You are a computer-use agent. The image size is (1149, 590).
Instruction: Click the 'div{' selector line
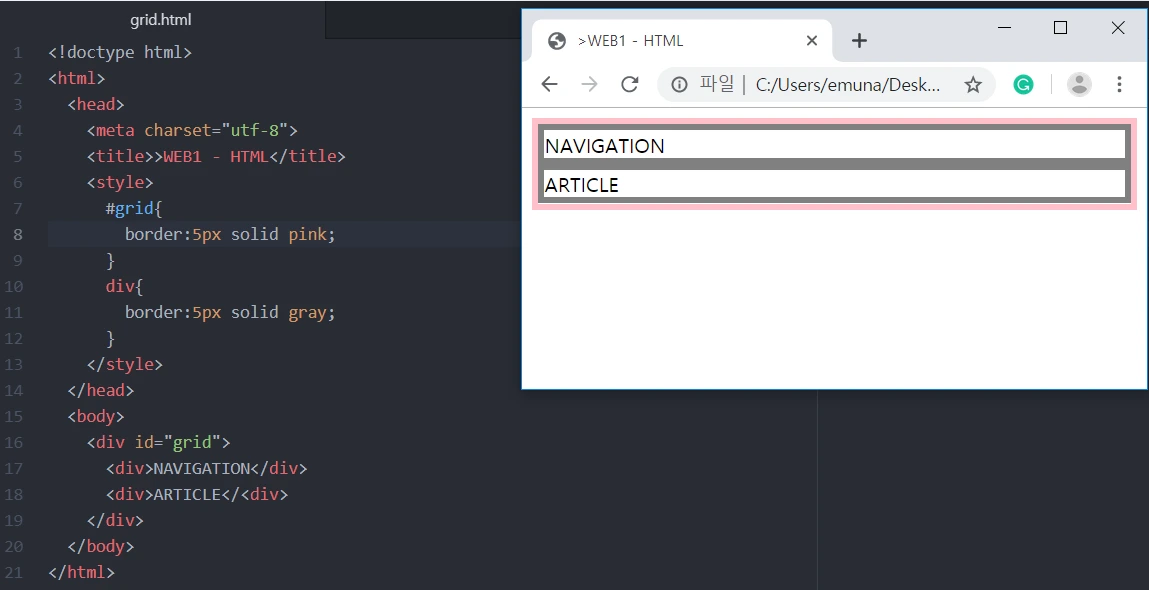point(125,286)
